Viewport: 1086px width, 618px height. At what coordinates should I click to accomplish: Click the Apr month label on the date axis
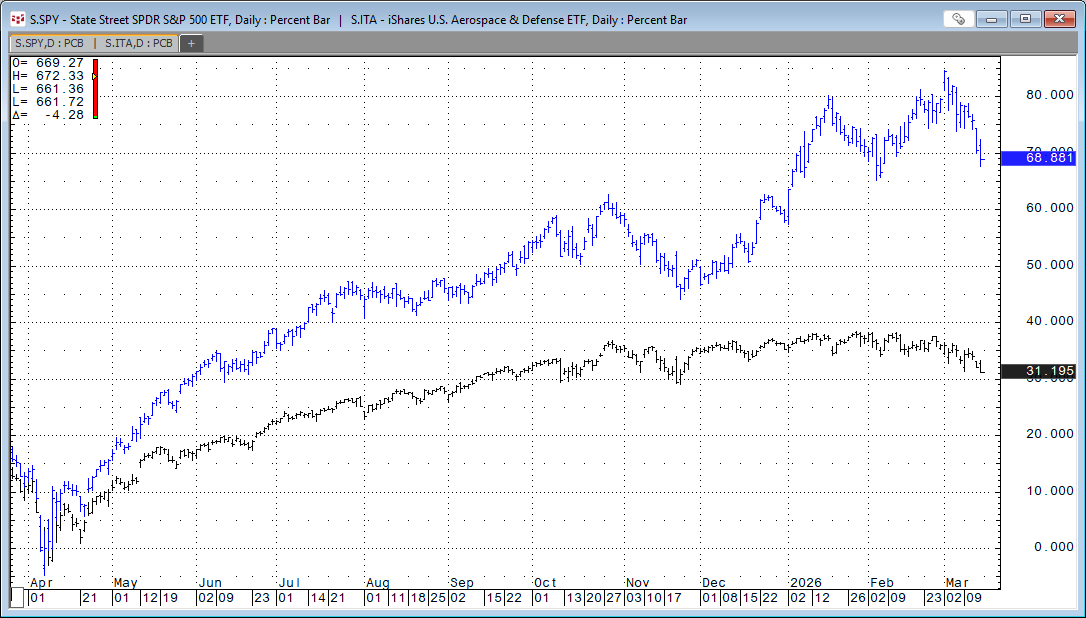click(41, 582)
